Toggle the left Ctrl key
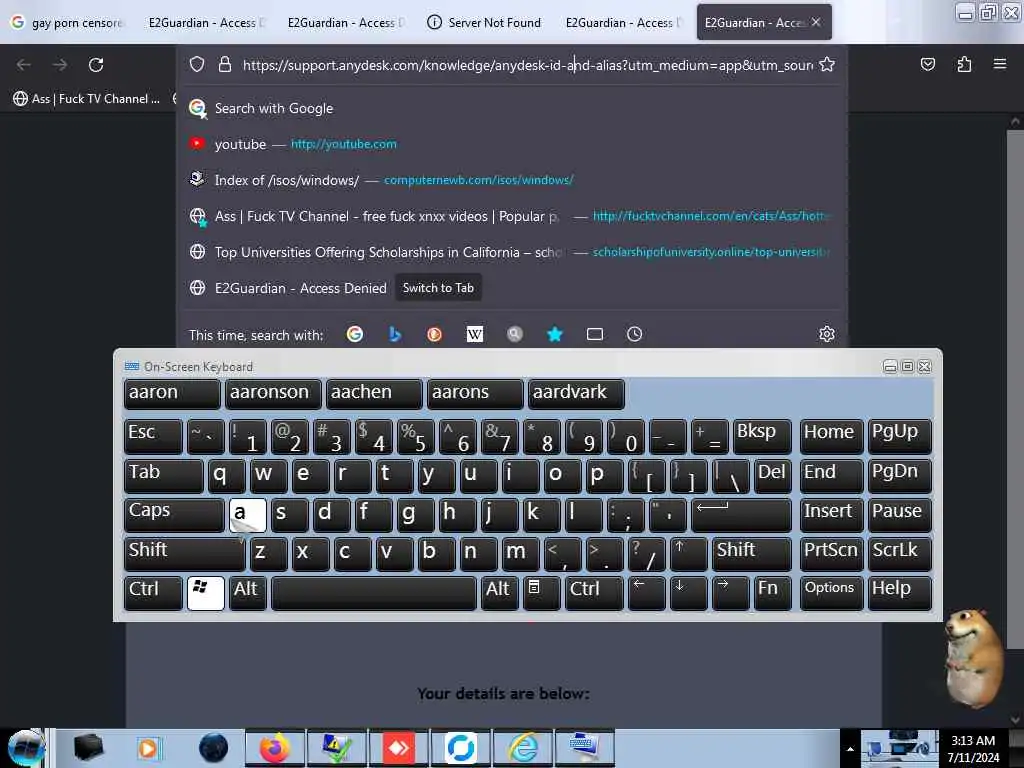 click(x=153, y=593)
